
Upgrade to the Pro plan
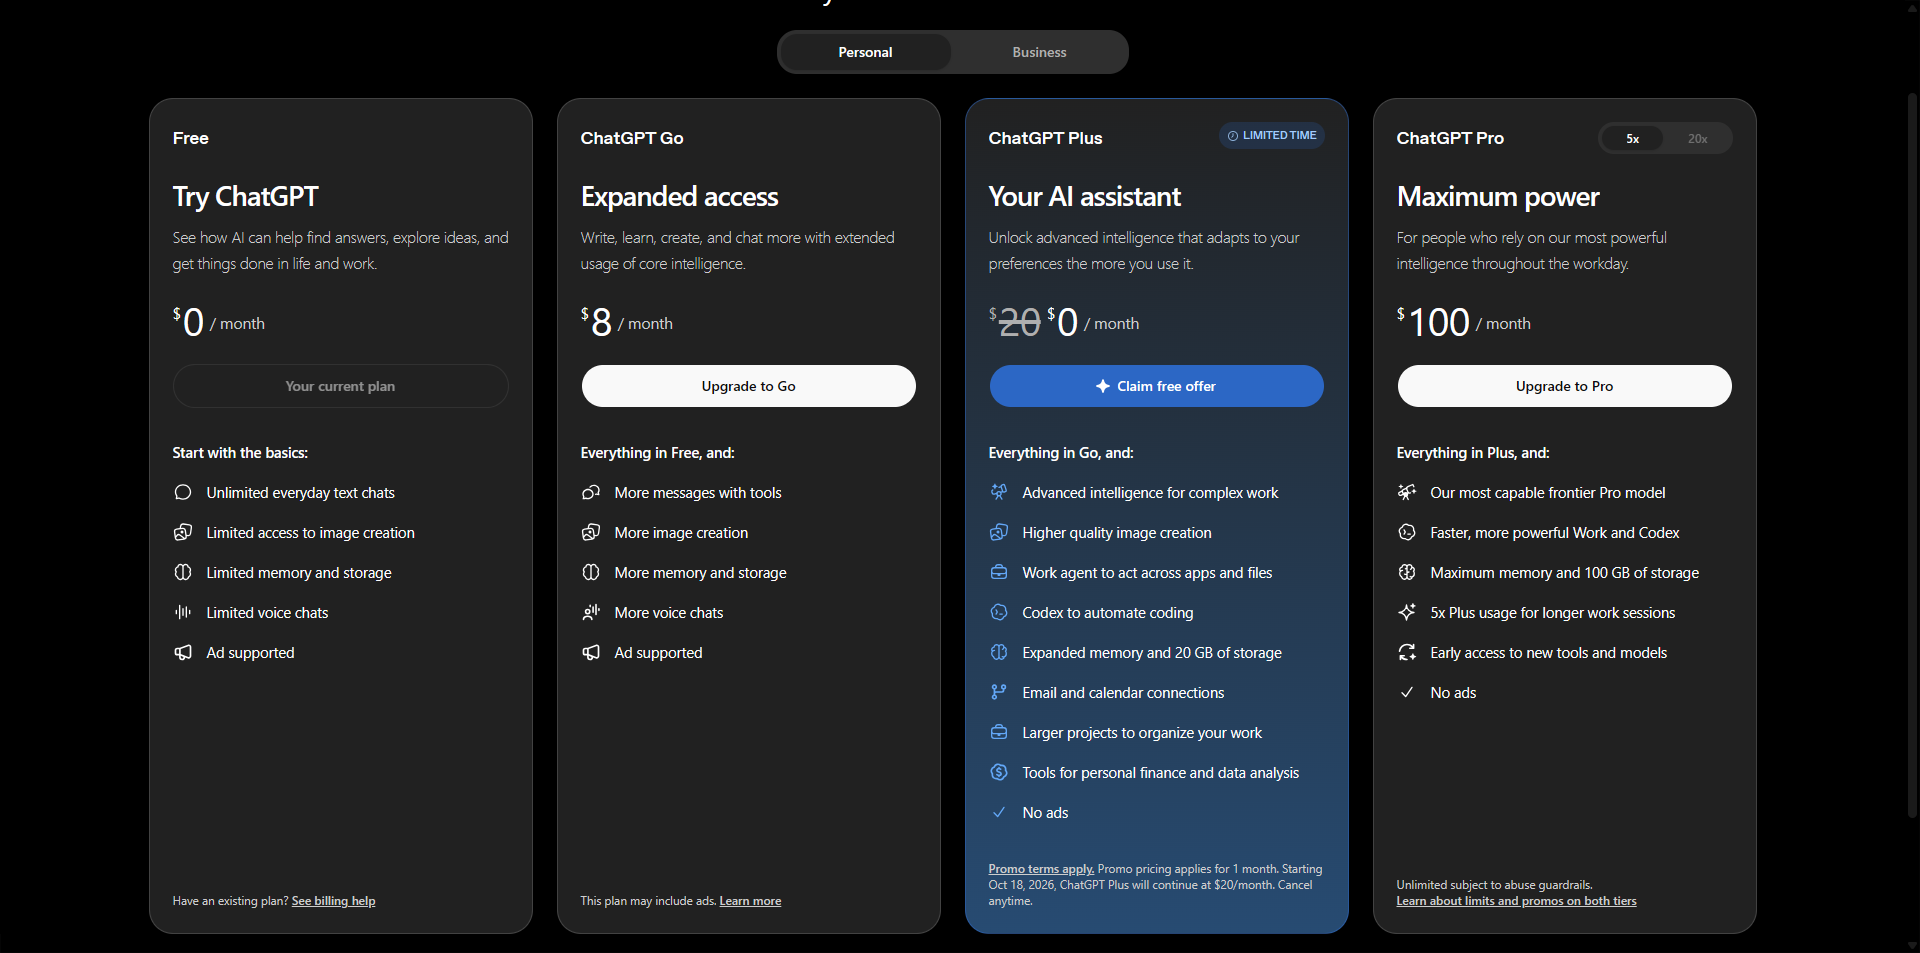[1564, 386]
